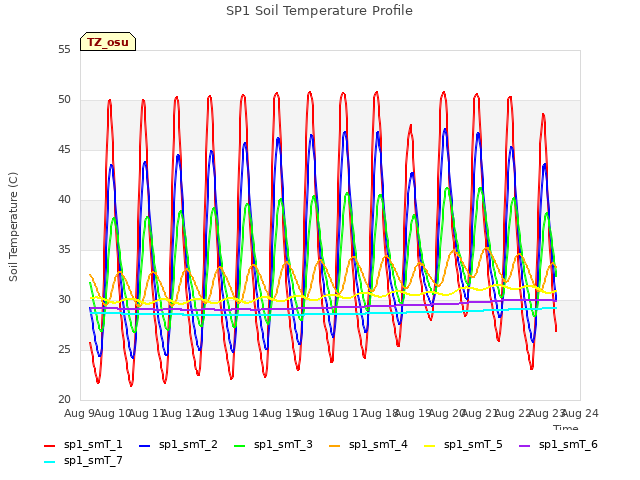Screen dimensions: 640x480
Task: Click the y-axis value 35
Action: [64, 250]
